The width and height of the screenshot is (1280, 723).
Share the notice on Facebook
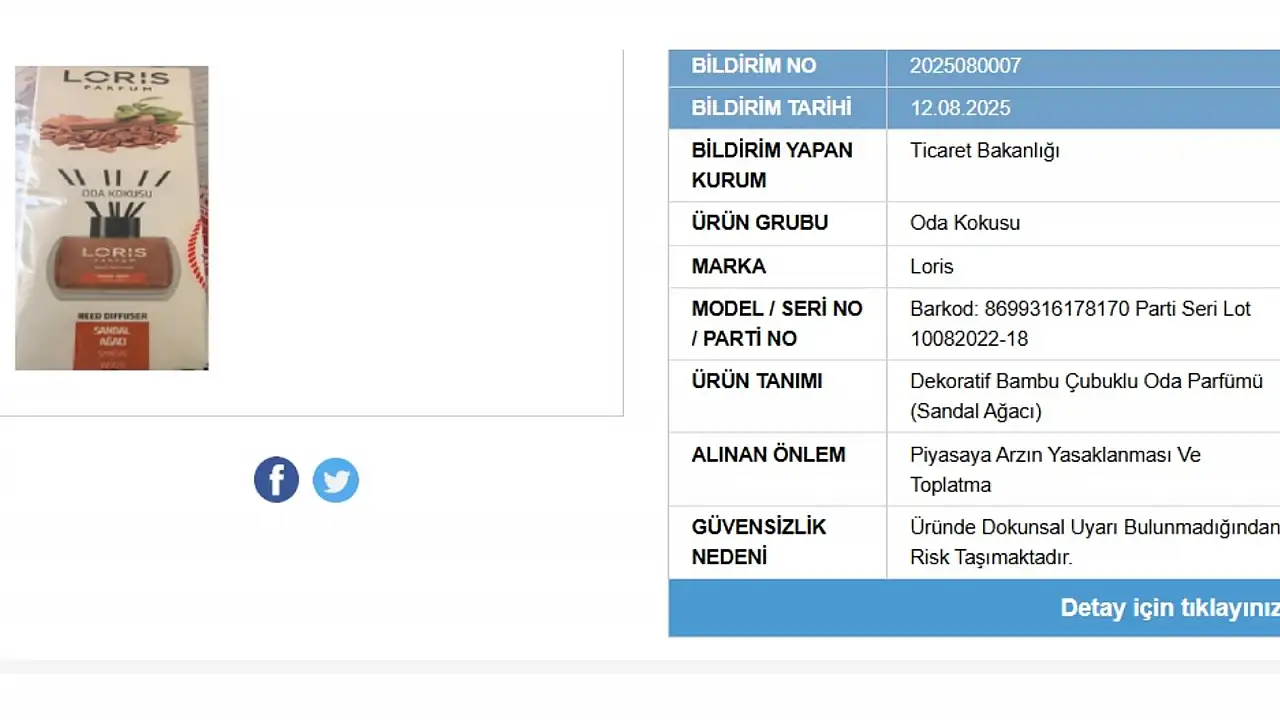coord(276,480)
